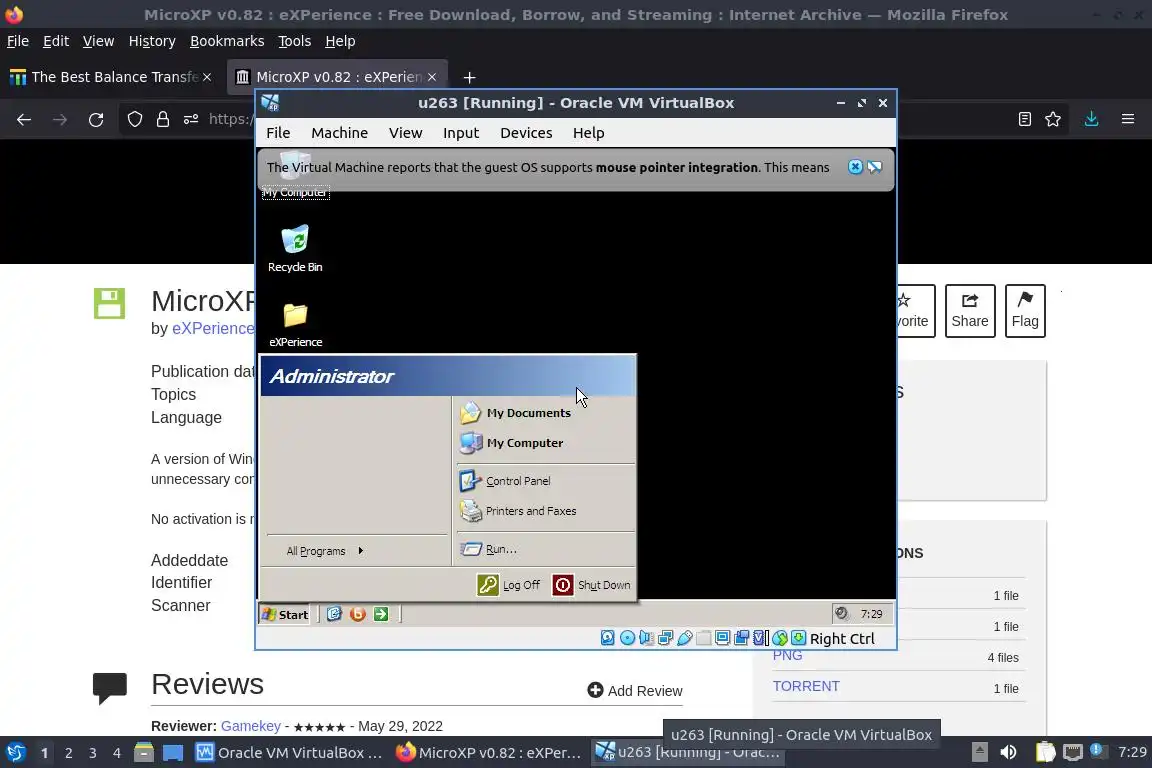This screenshot has height=768, width=1152.
Task: Click the recording status icon
Action: [x=741, y=638]
